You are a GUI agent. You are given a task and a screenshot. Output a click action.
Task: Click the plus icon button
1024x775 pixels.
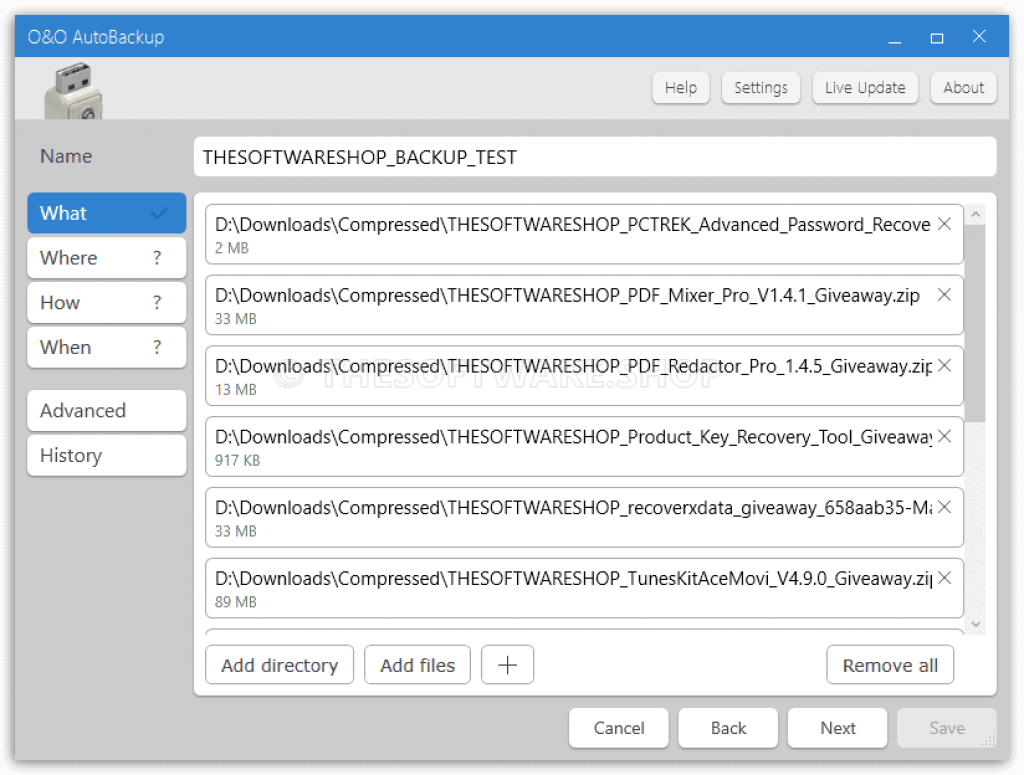pos(507,665)
